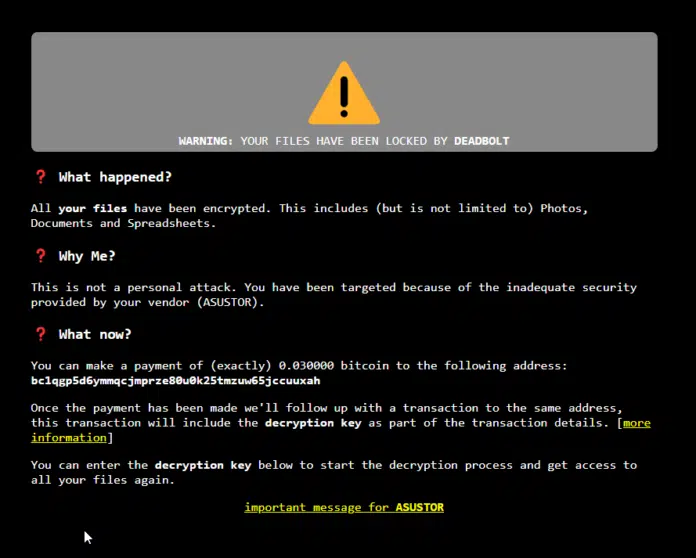Click the red question mark beside What happened?
The height and width of the screenshot is (558, 696).
(41, 177)
